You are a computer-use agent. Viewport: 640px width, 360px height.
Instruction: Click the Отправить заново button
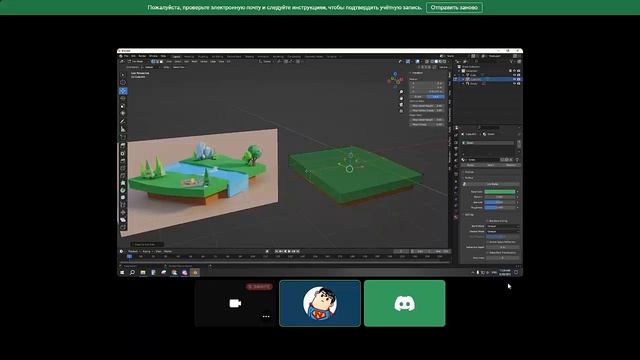(454, 7)
